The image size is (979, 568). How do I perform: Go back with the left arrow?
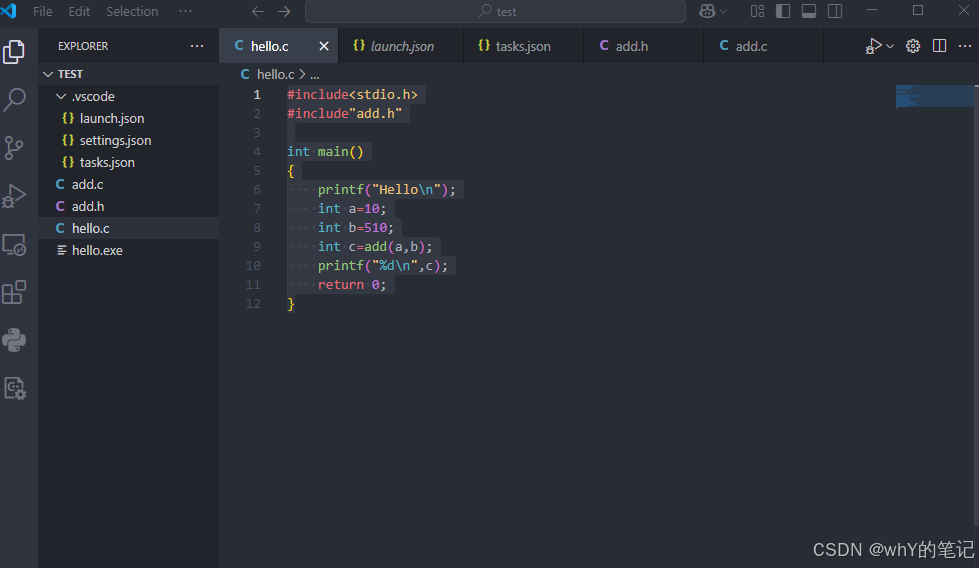coord(258,11)
